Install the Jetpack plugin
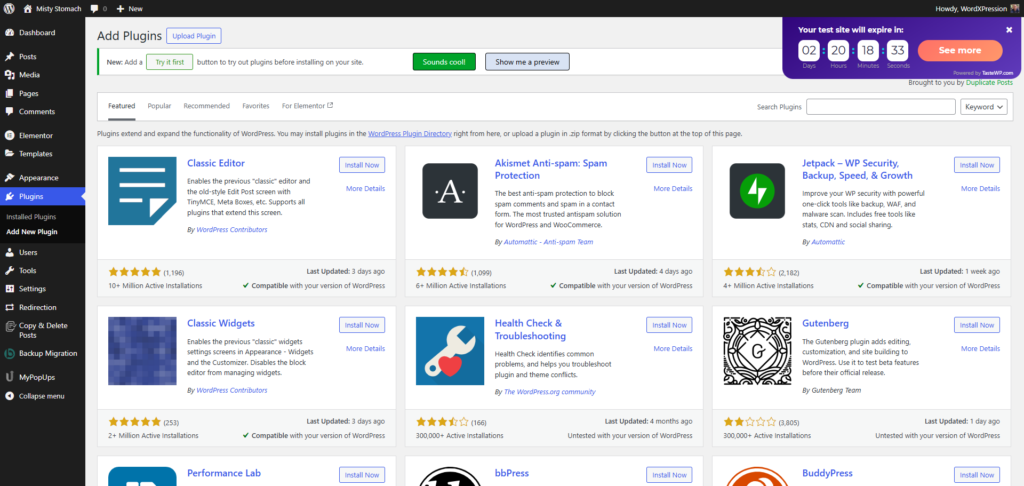This screenshot has height=486, width=1024. pyautogui.click(x=977, y=165)
